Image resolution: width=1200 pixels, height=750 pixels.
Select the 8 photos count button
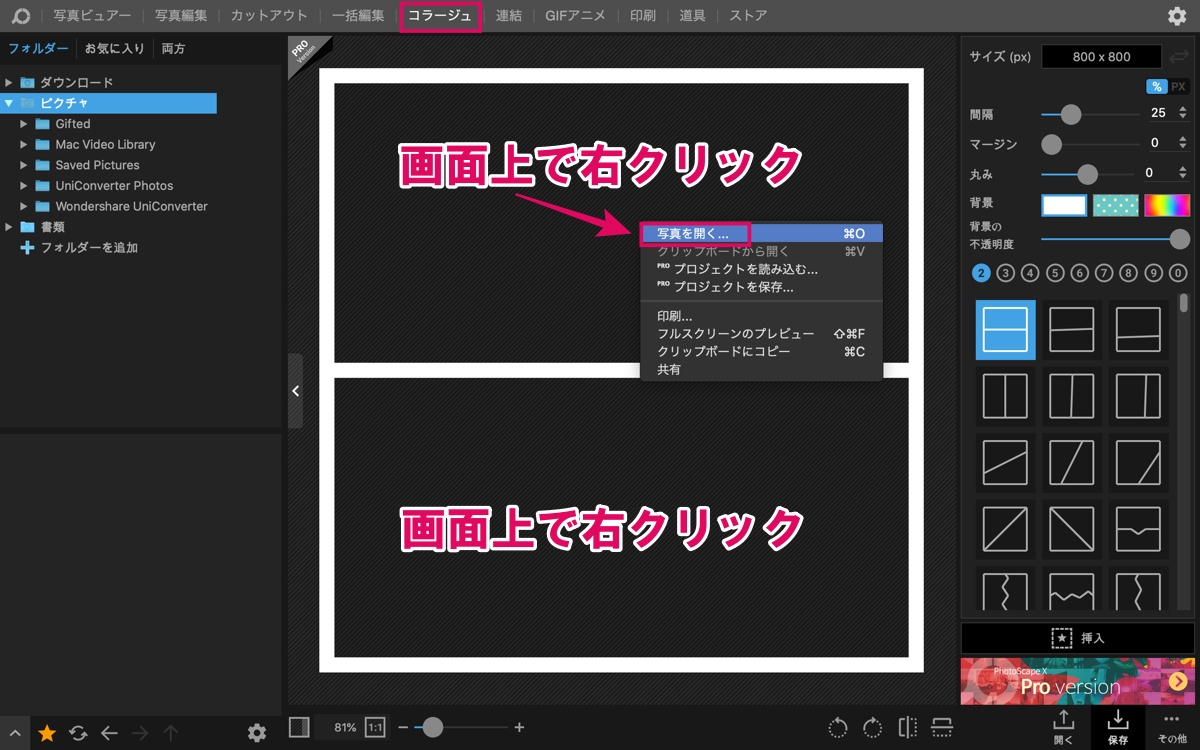(1129, 273)
